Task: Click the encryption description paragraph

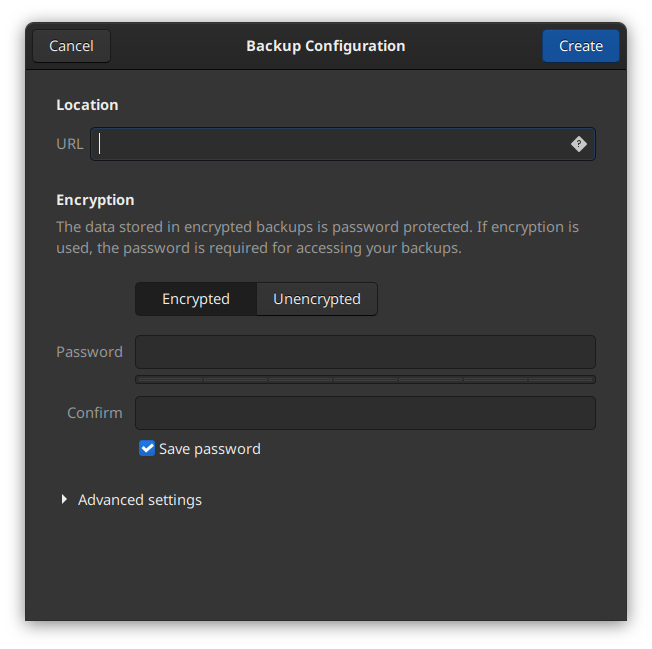Action: (317, 237)
